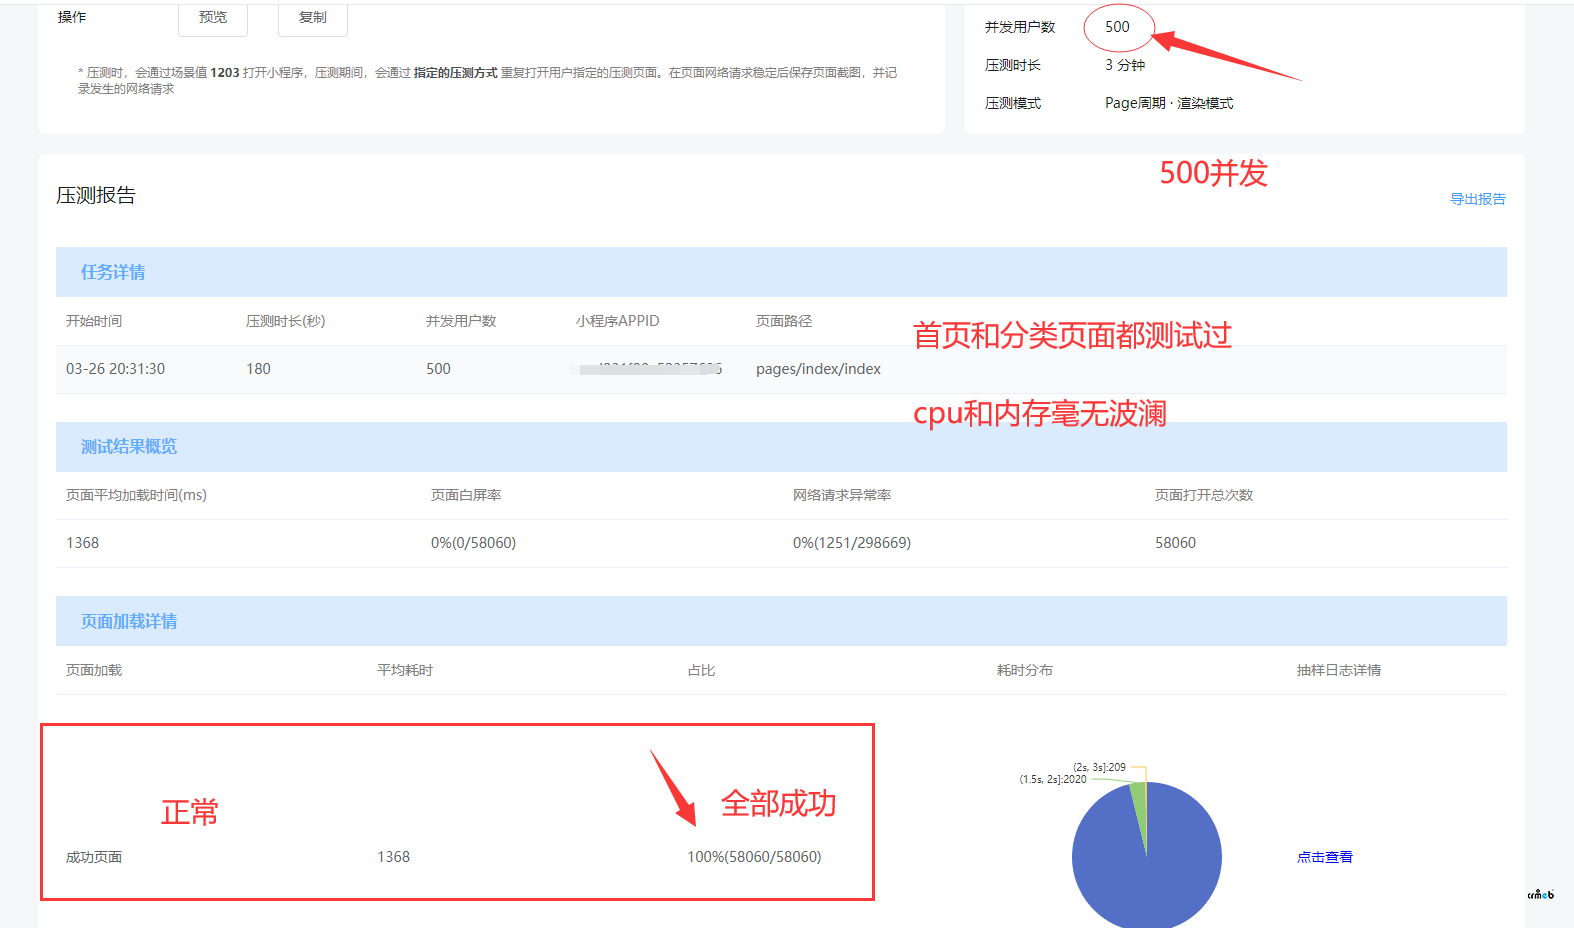Click the 压测时长 label in config panel
The height and width of the screenshot is (928, 1574).
[1013, 65]
